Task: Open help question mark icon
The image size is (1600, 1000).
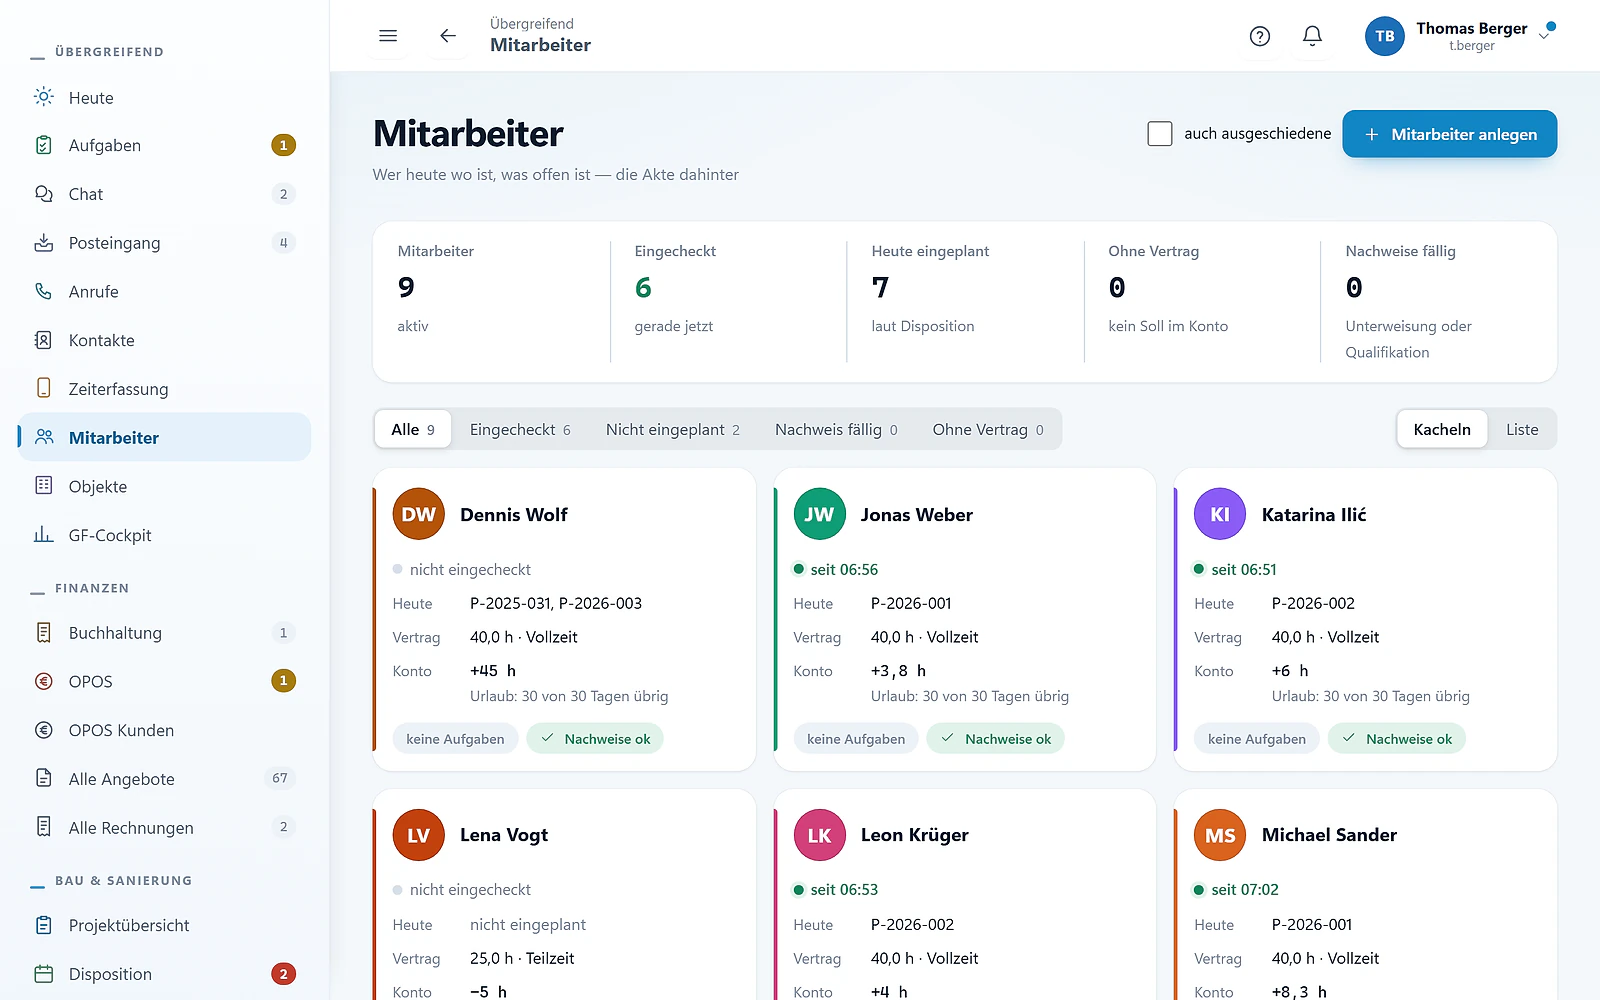Action: pos(1260,36)
